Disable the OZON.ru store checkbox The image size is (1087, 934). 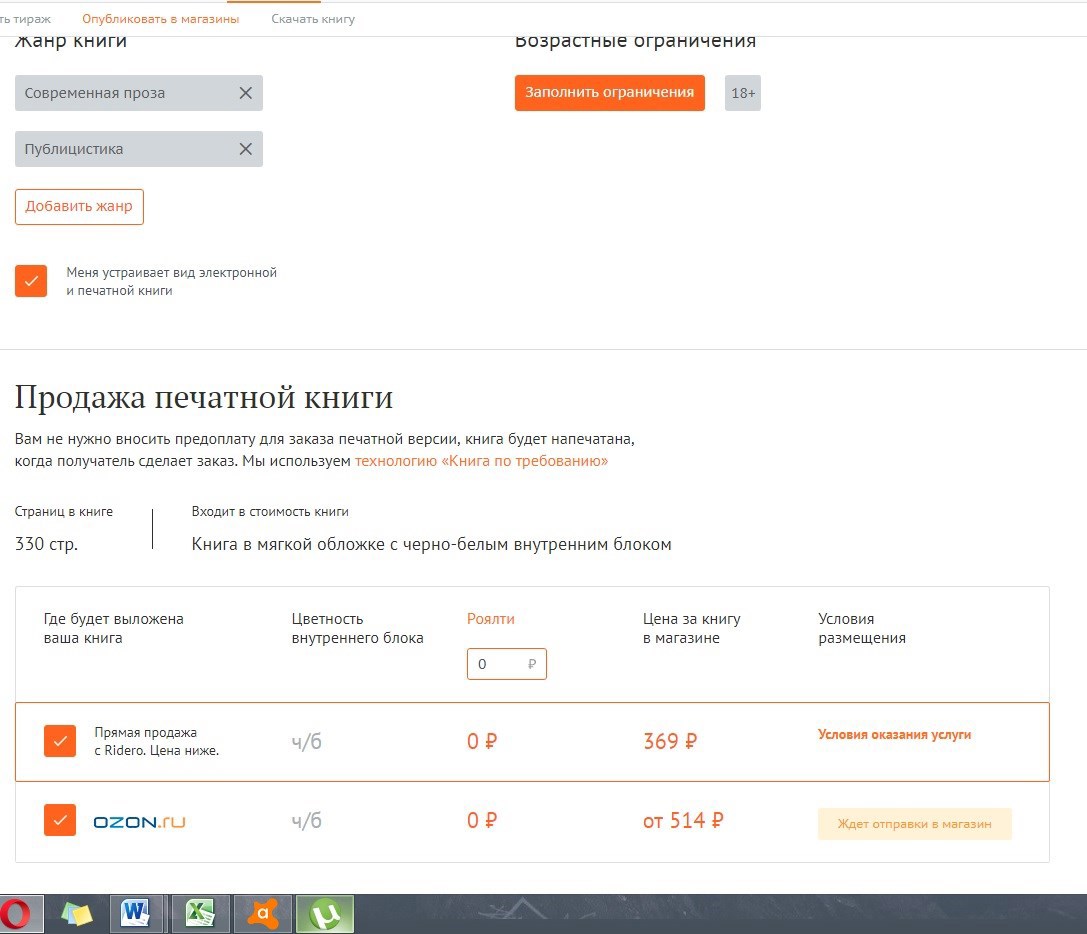(60, 821)
